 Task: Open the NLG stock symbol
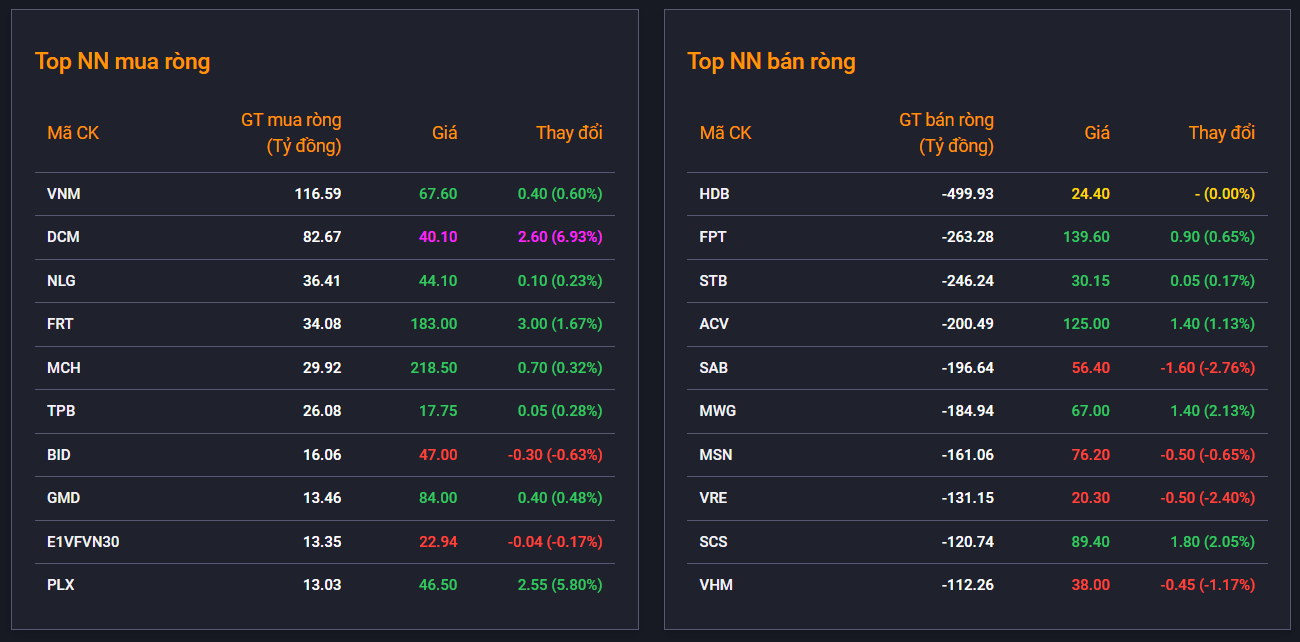pyautogui.click(x=61, y=281)
